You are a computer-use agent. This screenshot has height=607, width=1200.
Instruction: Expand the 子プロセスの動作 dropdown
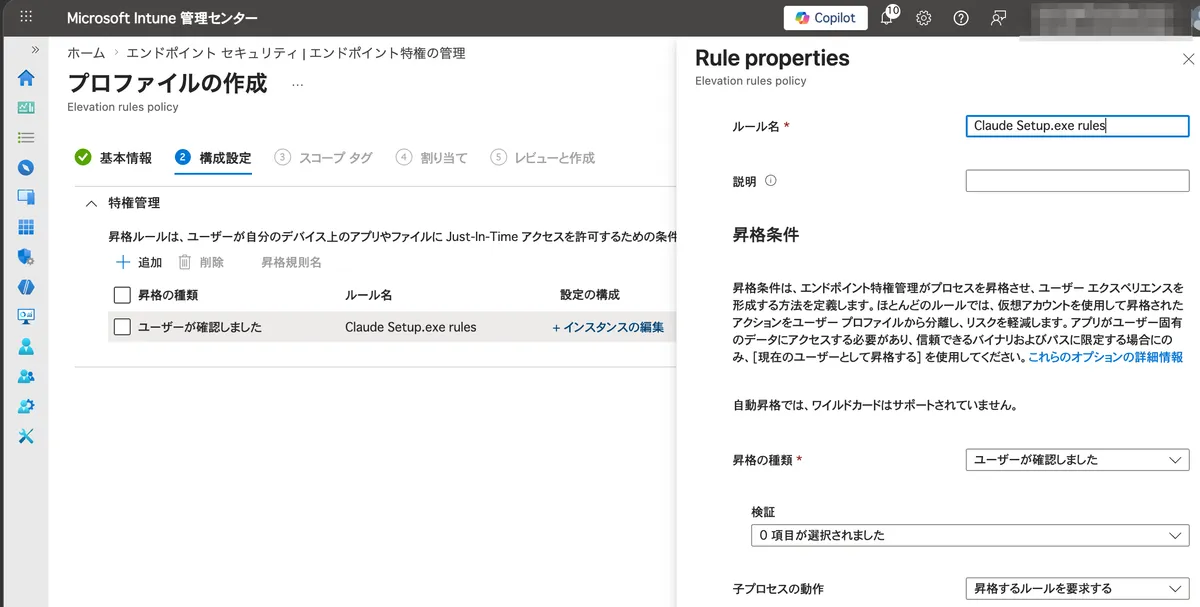1077,588
